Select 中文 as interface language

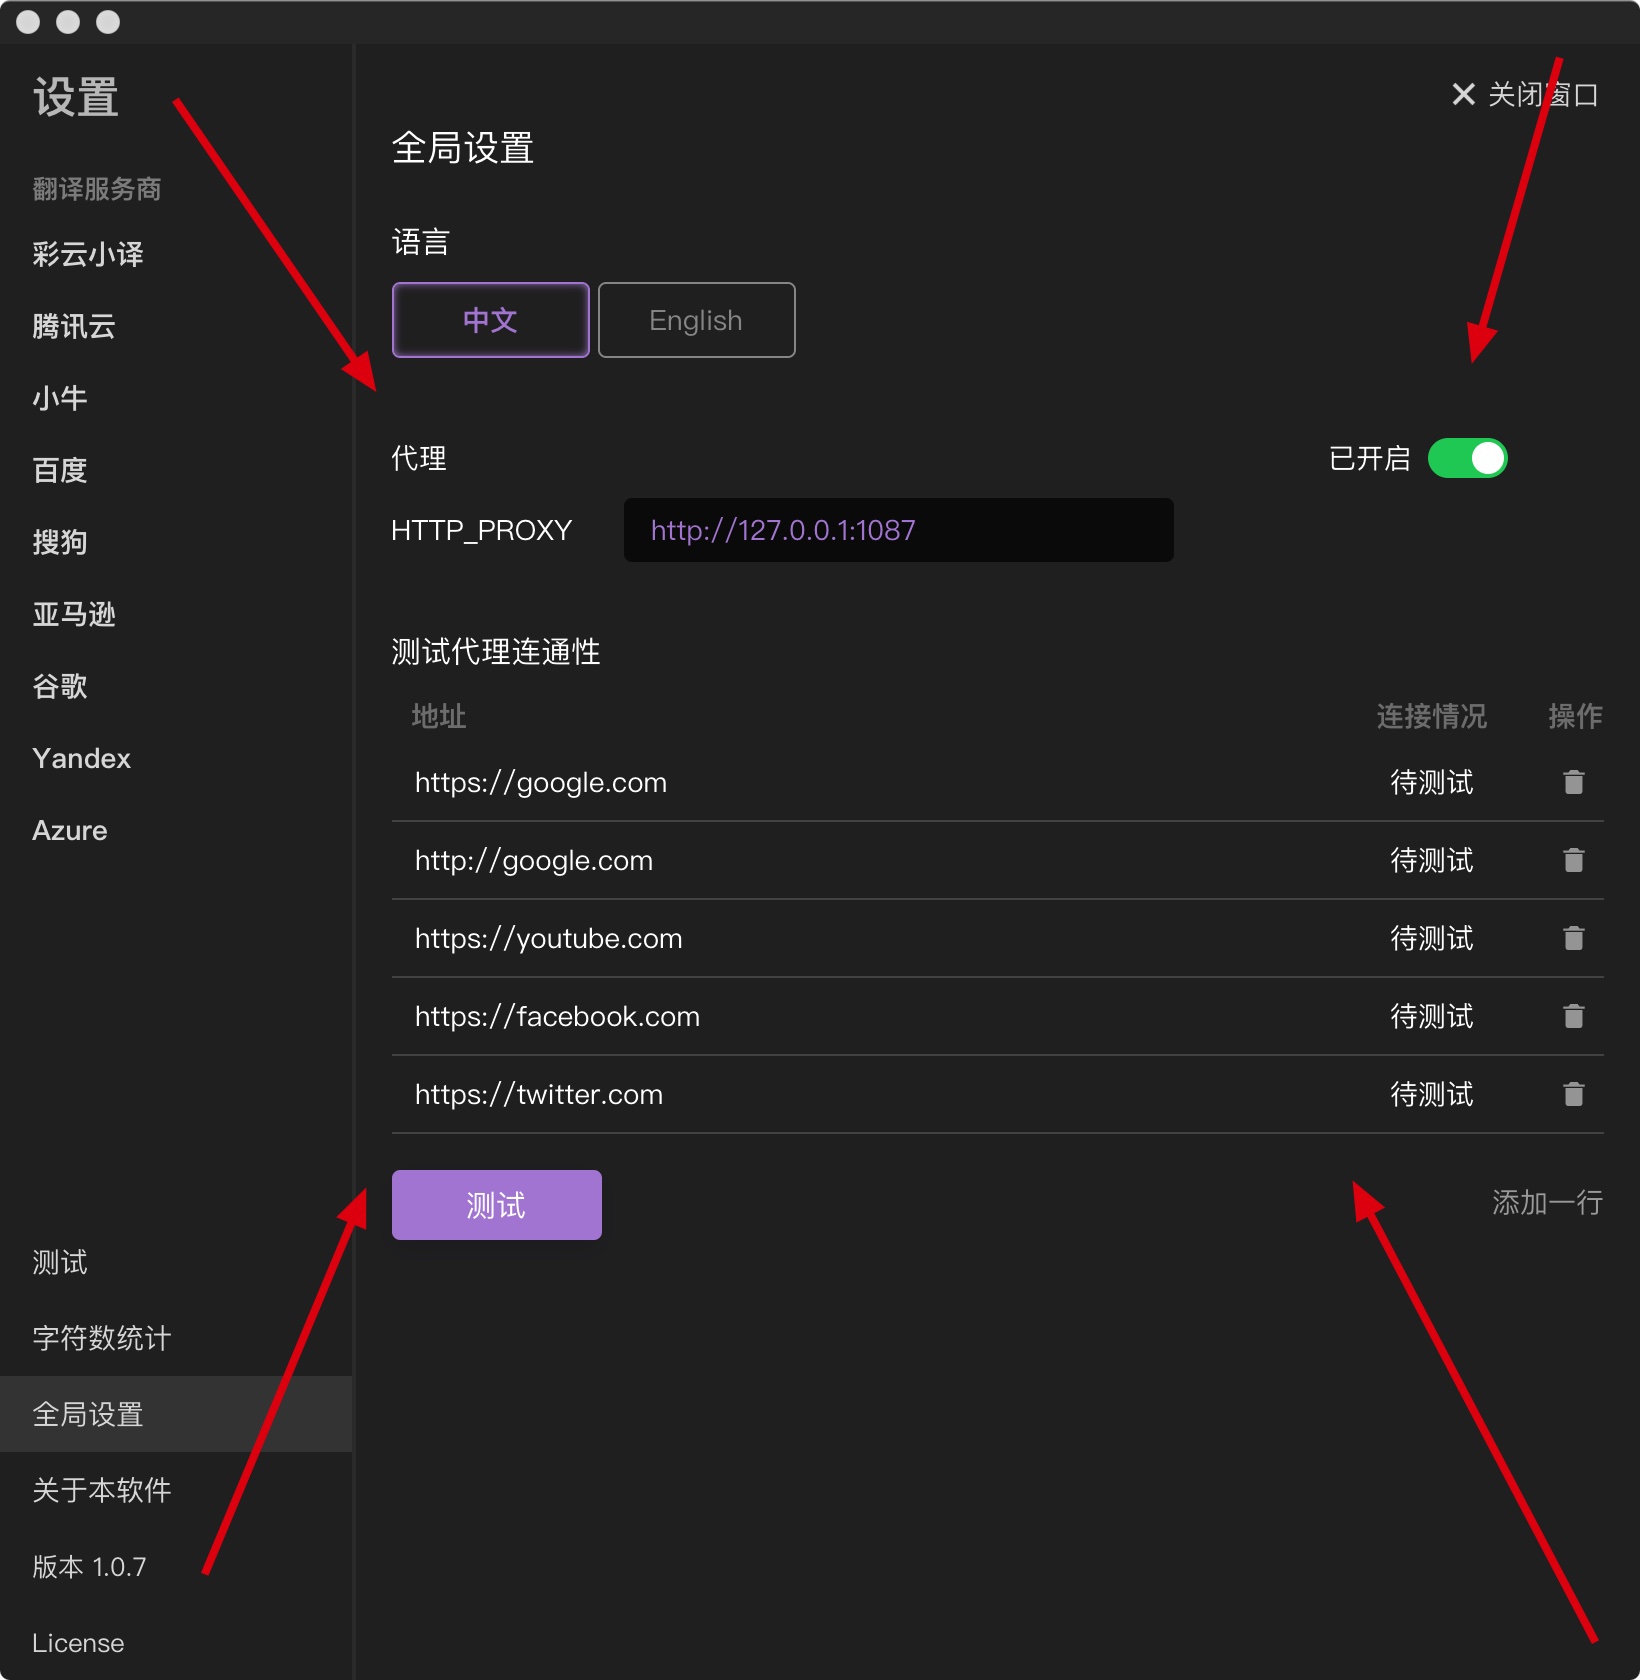pyautogui.click(x=490, y=320)
